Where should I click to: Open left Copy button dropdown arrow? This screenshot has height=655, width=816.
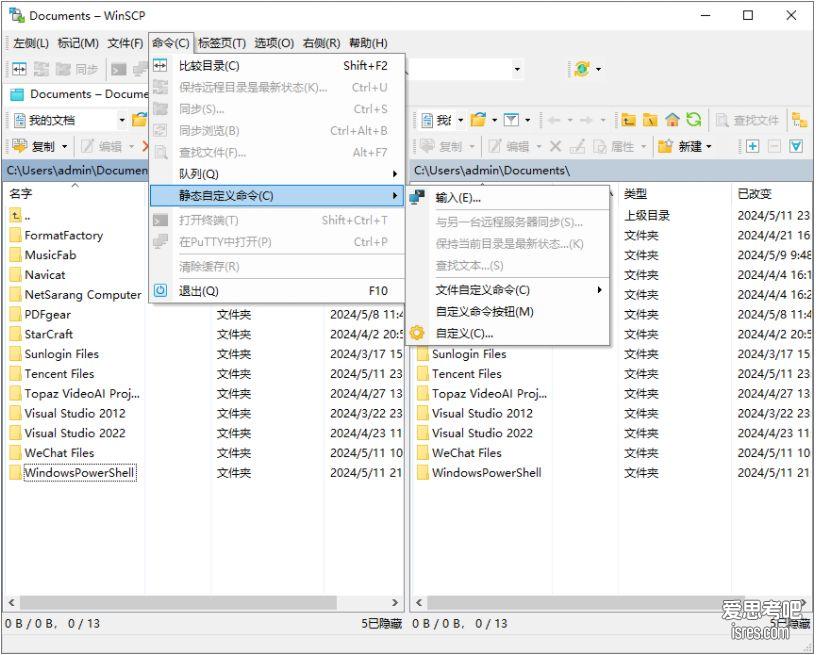(65, 147)
